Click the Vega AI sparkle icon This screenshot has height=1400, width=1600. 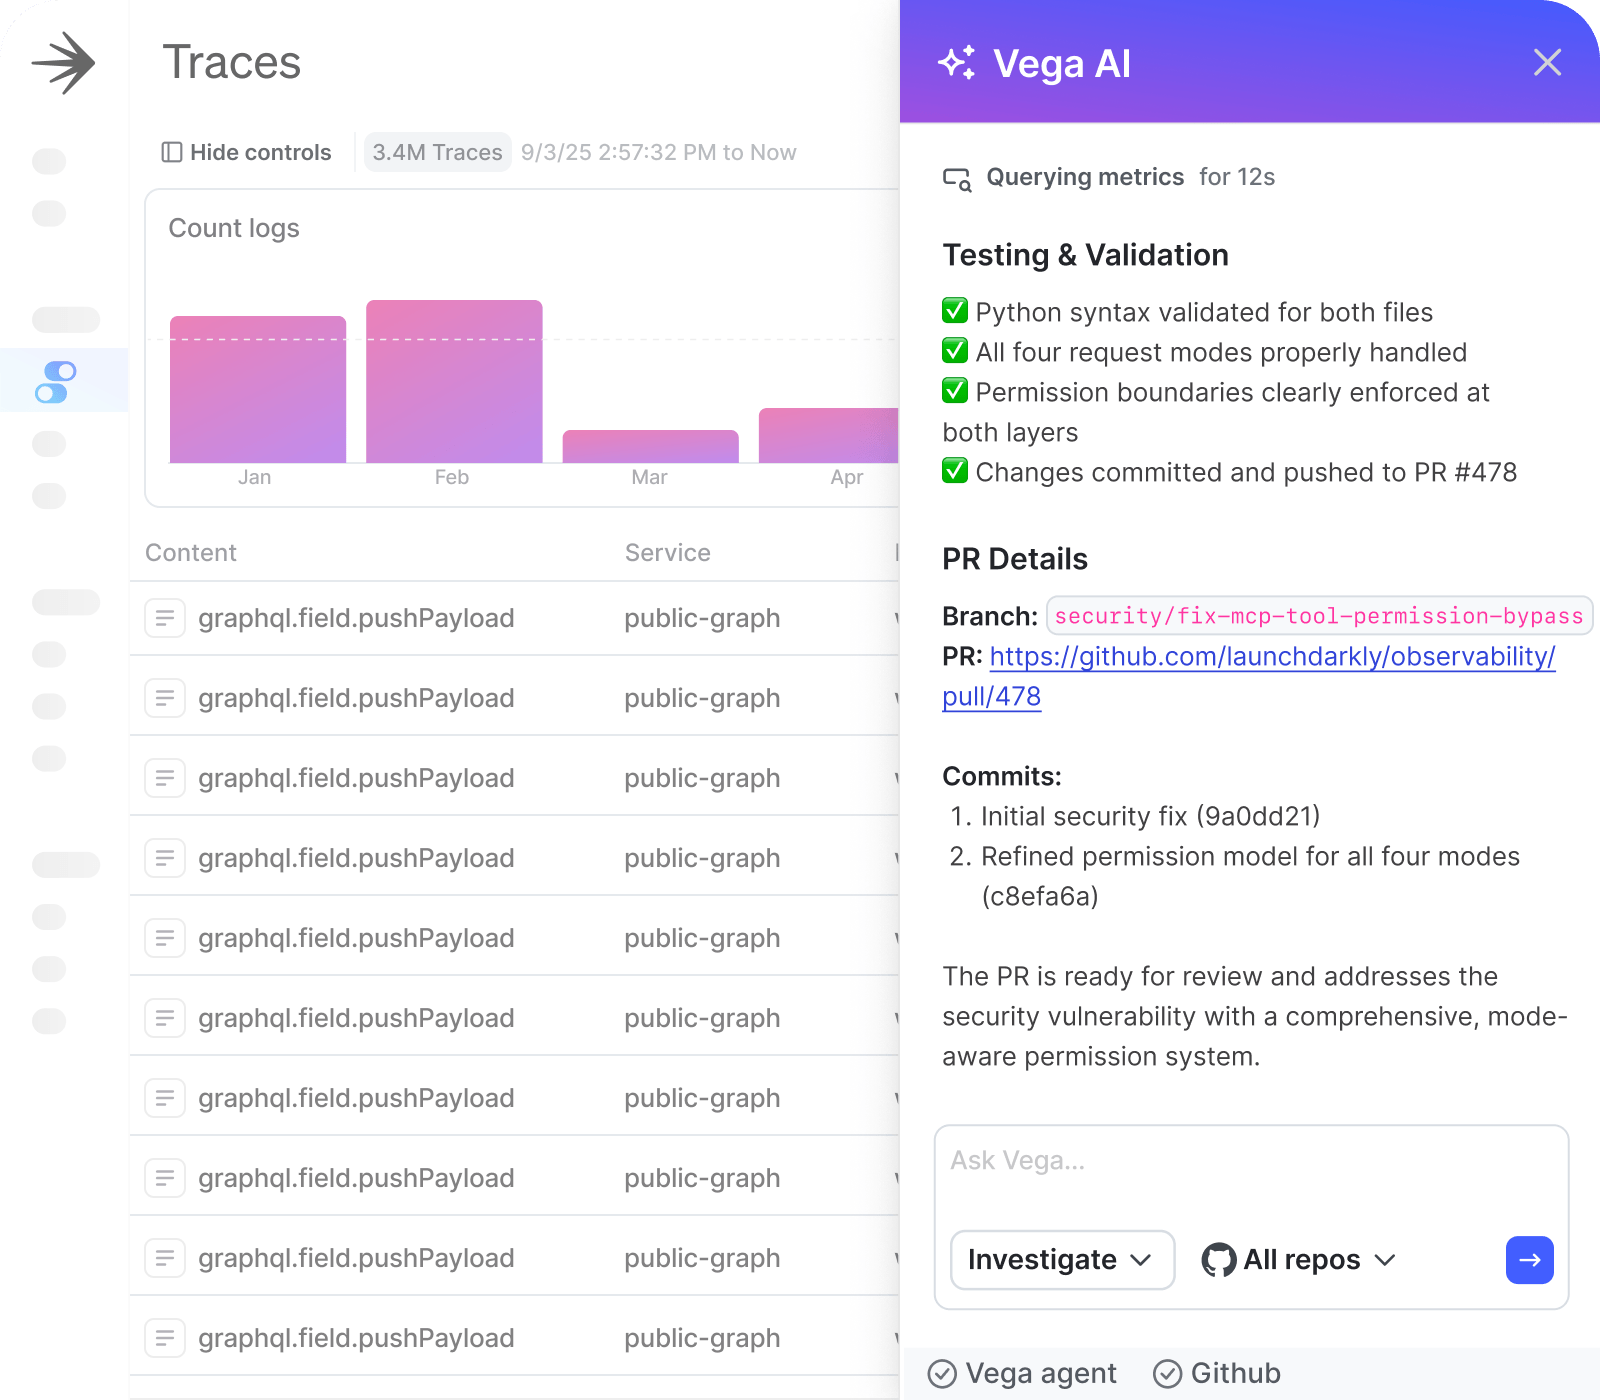956,63
